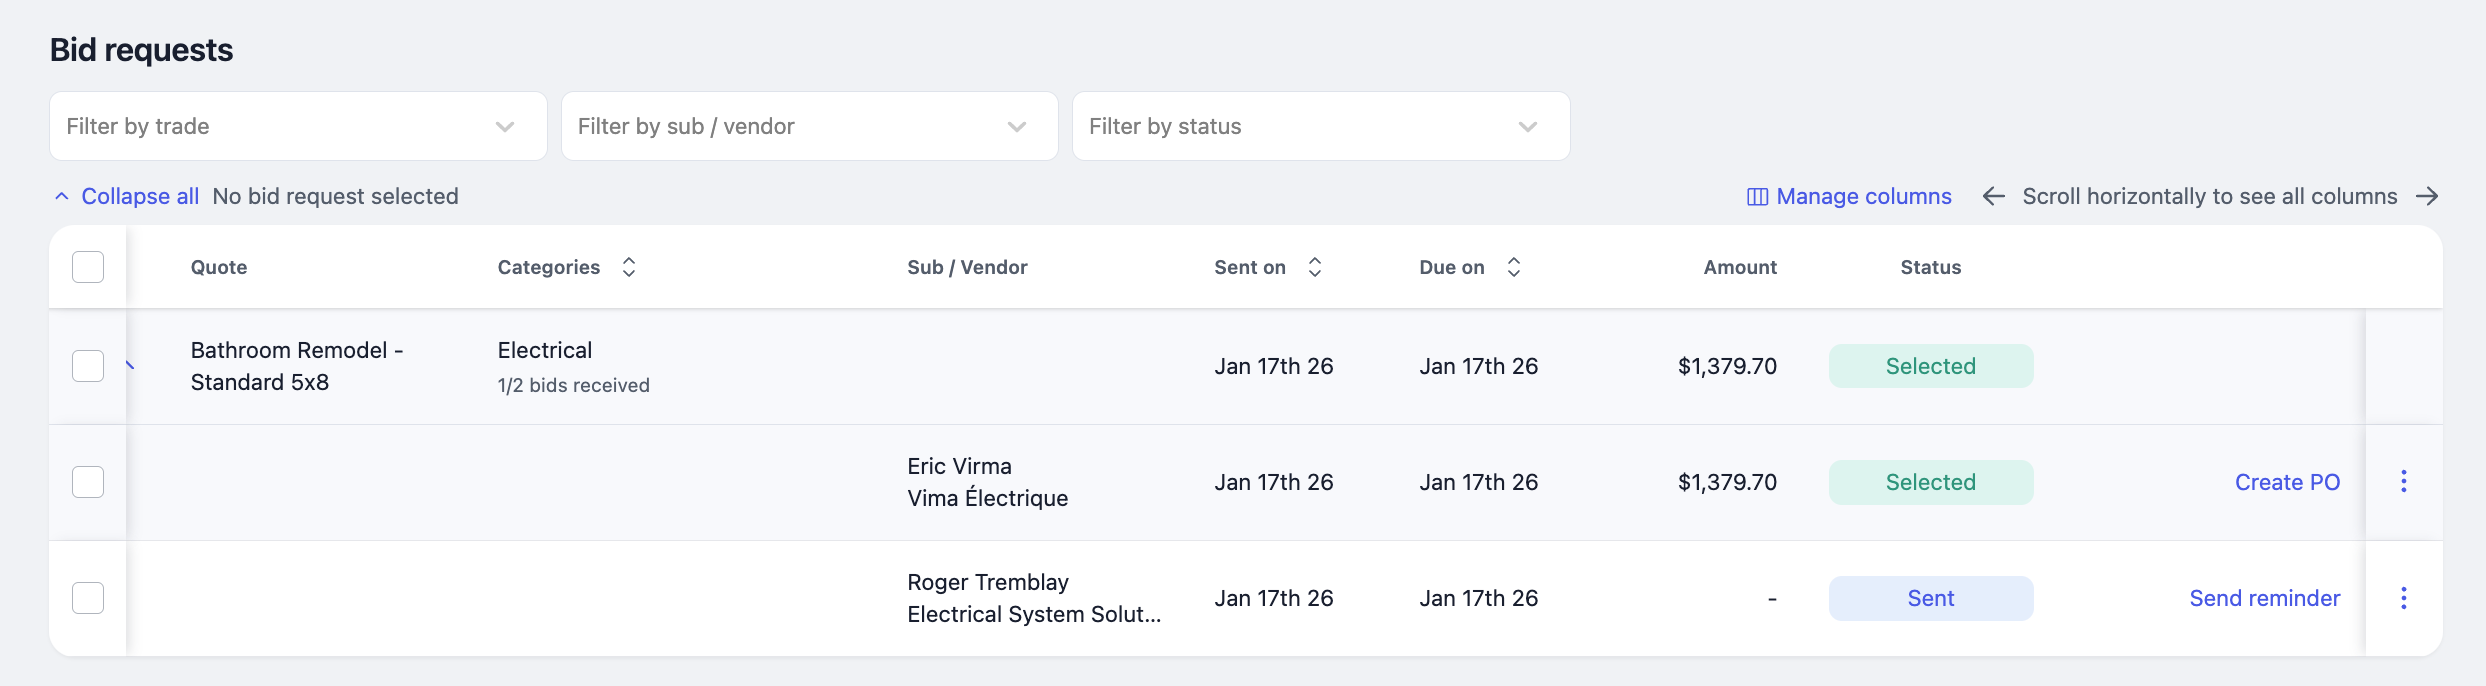
Task: Select the Eric Virma bid checkbox
Action: (x=88, y=482)
